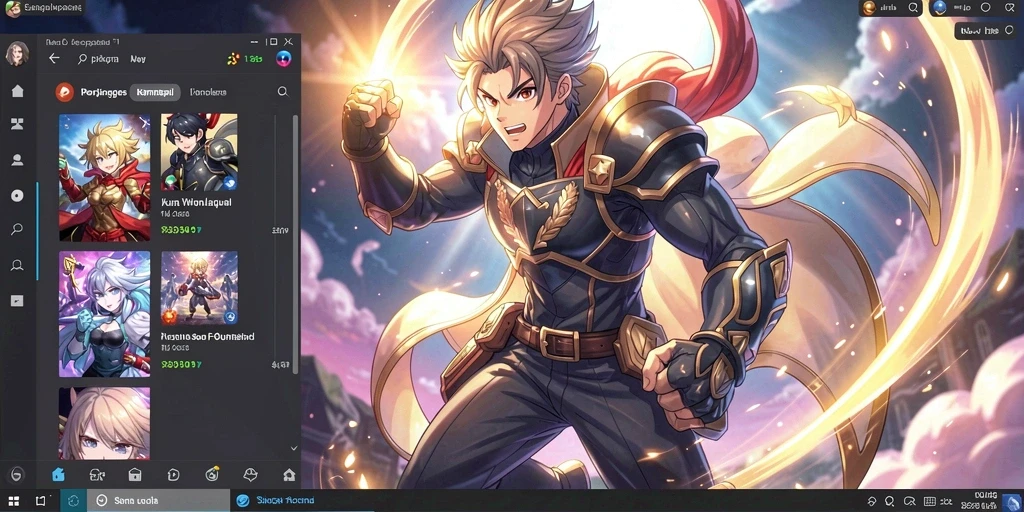Click the home icon in left sidebar
Screen dimensions: 1024x512
click(x=18, y=91)
